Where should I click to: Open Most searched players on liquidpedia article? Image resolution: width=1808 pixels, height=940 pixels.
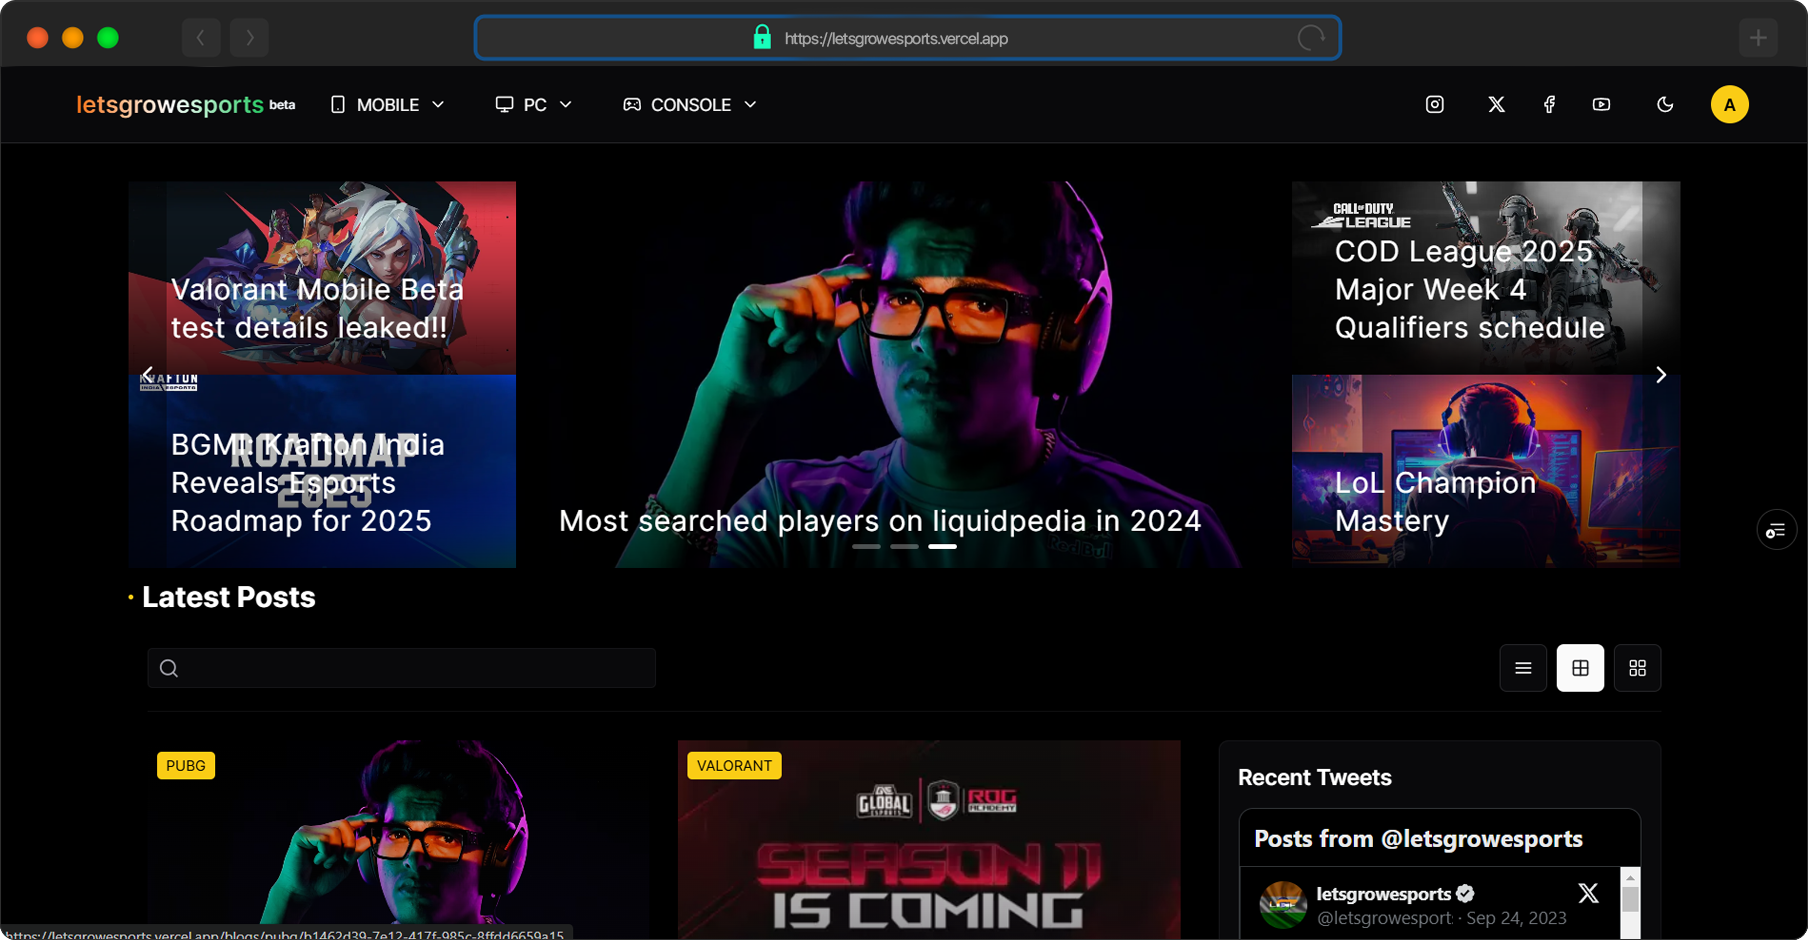point(904,375)
